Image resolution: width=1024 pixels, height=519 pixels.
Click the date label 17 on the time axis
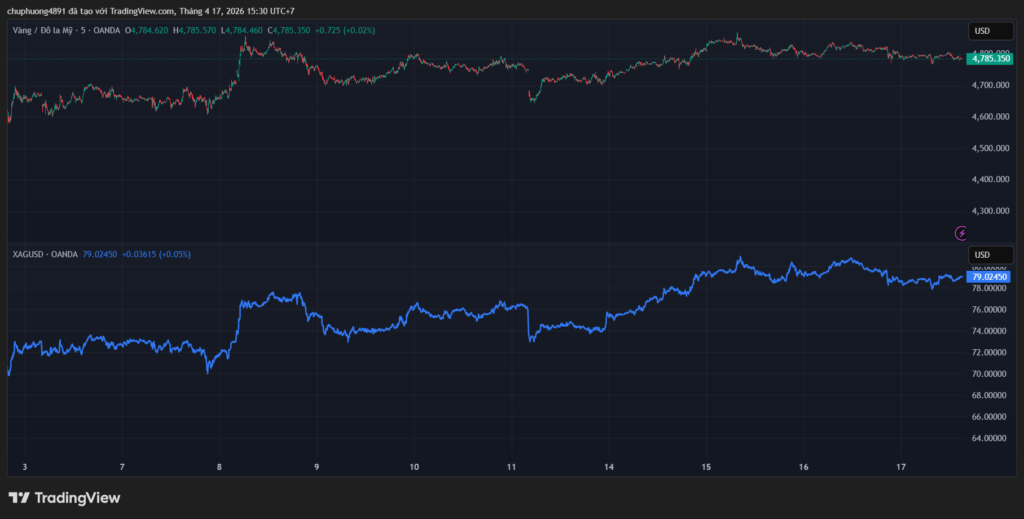point(900,467)
